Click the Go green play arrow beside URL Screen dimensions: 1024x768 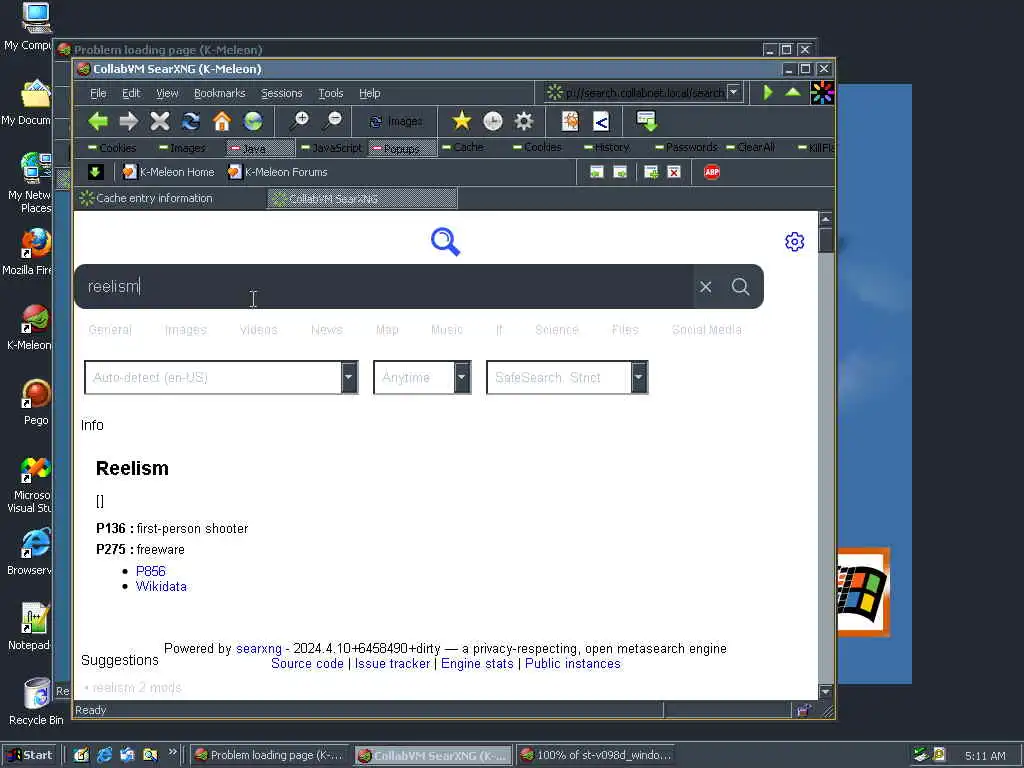[768, 93]
